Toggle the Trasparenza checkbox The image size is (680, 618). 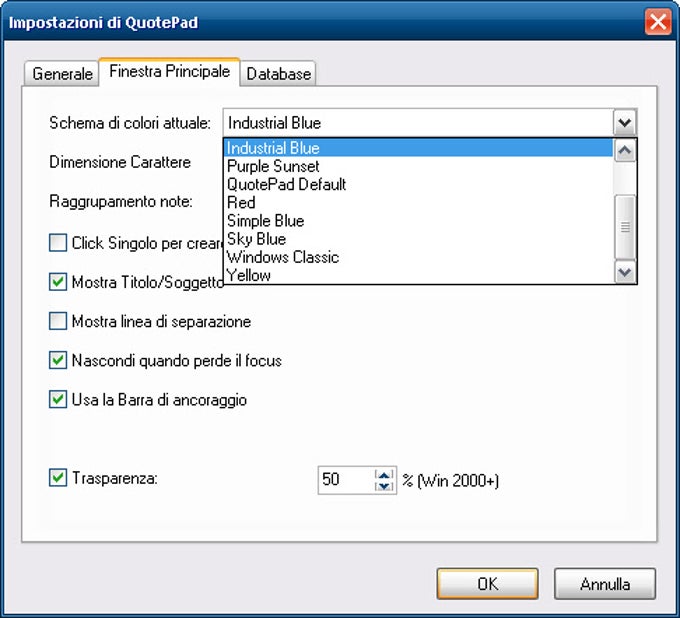tap(58, 477)
